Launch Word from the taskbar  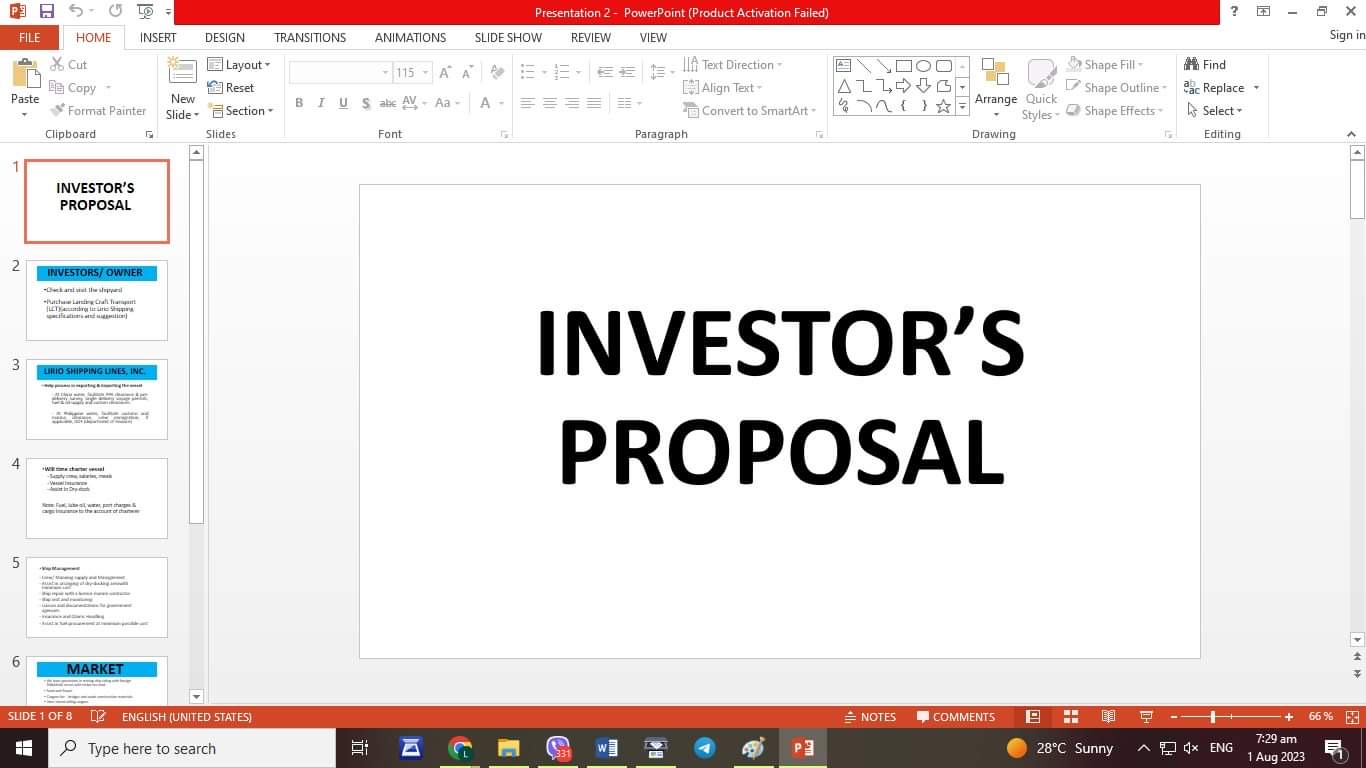tap(606, 748)
